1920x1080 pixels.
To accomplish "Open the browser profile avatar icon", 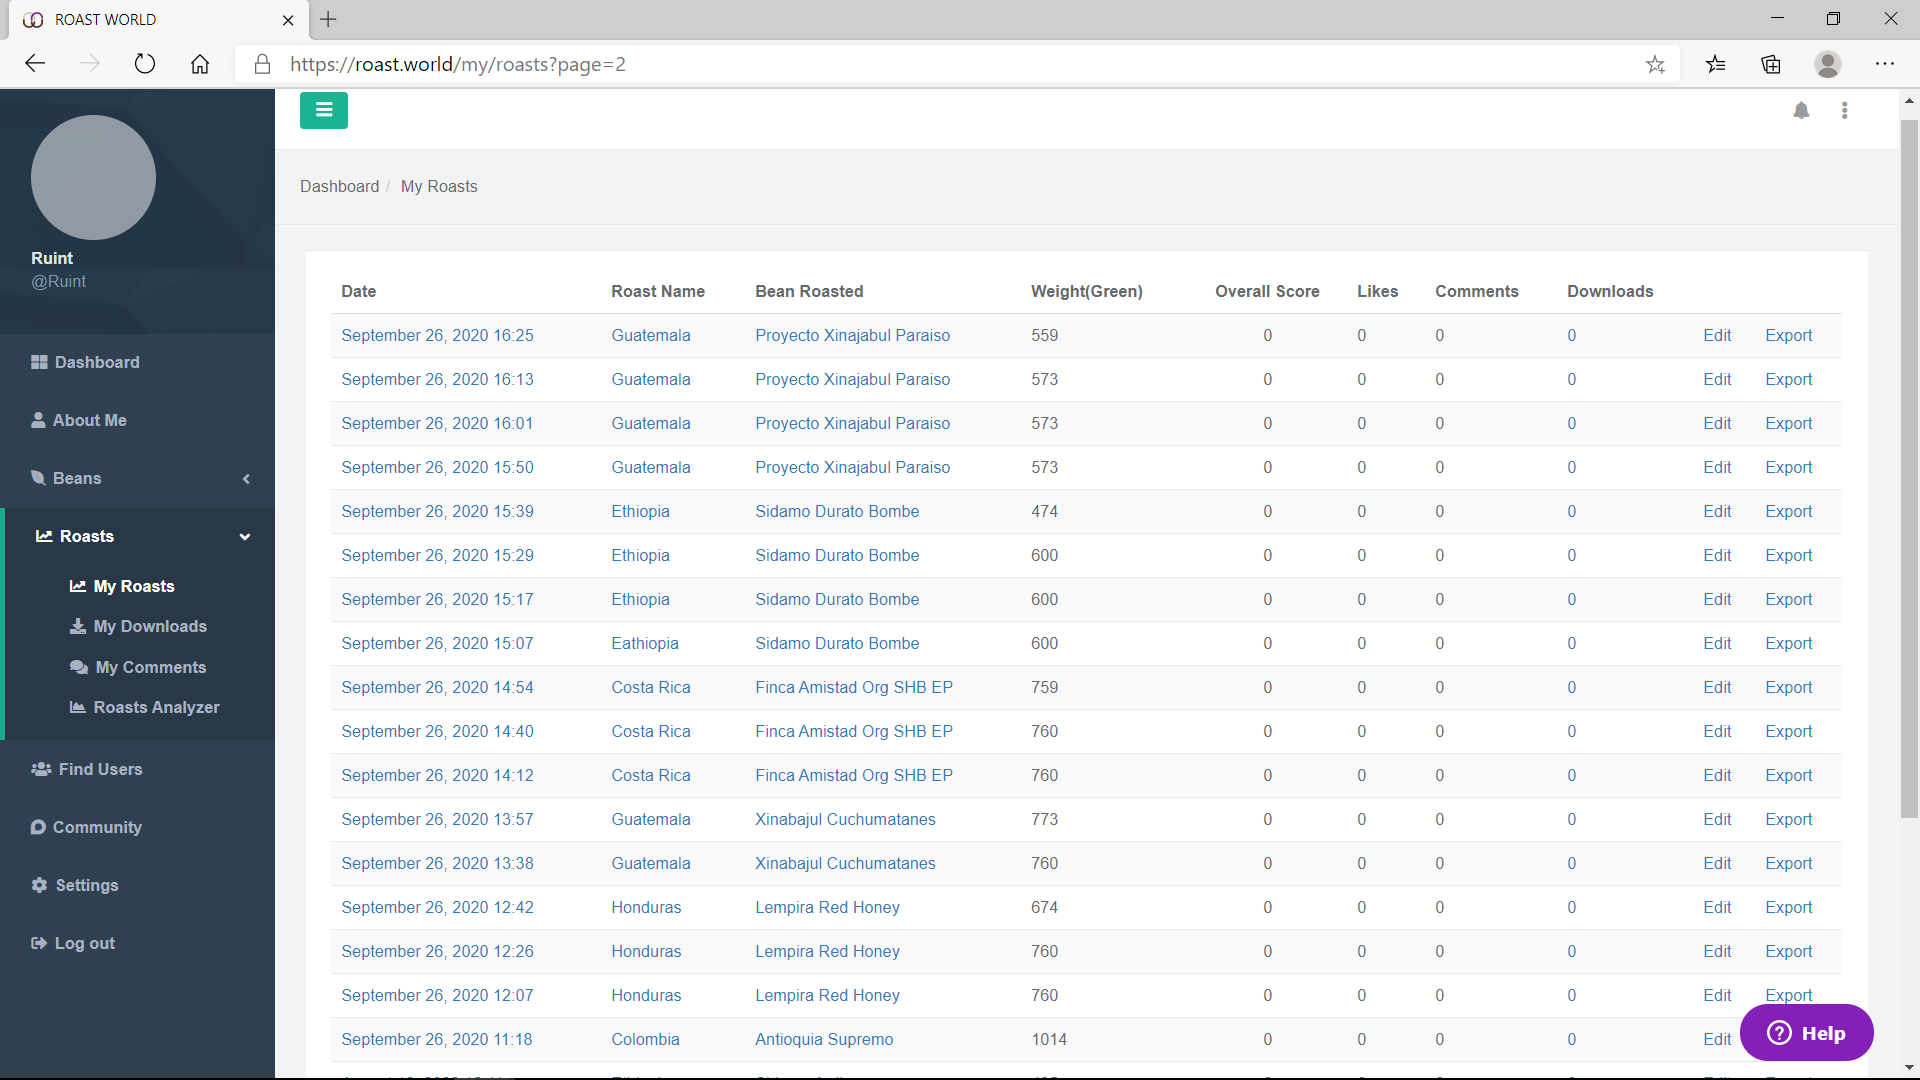I will [x=1828, y=64].
